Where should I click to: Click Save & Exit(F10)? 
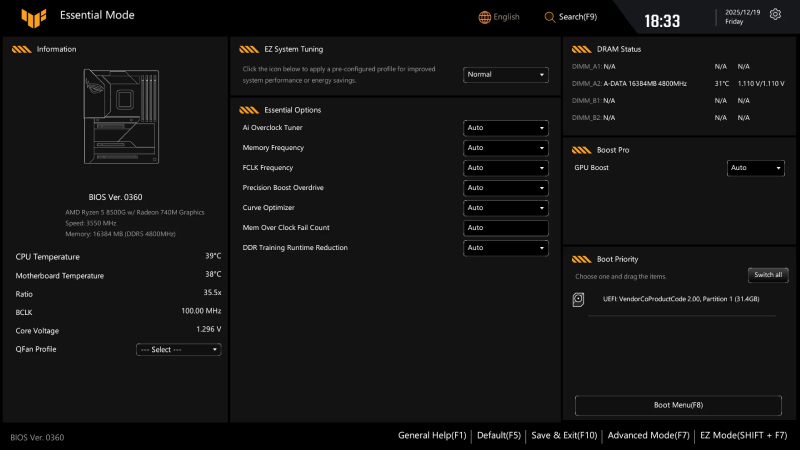[x=564, y=436]
